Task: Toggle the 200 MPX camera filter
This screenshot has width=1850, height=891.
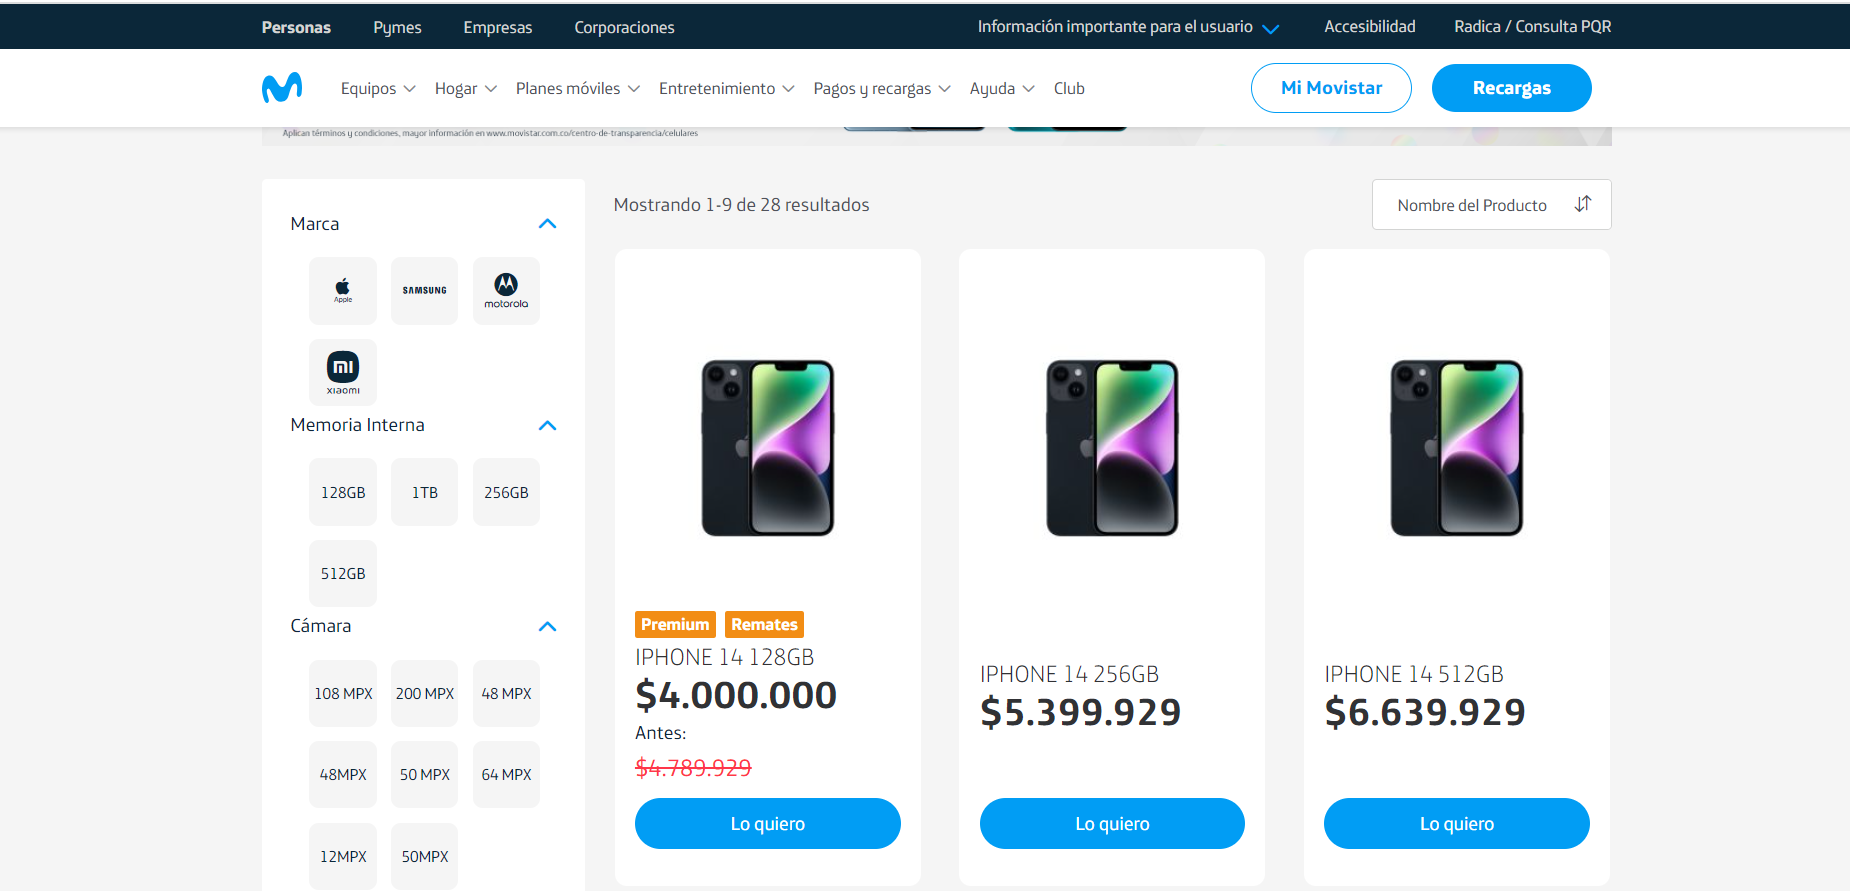Action: (x=424, y=693)
